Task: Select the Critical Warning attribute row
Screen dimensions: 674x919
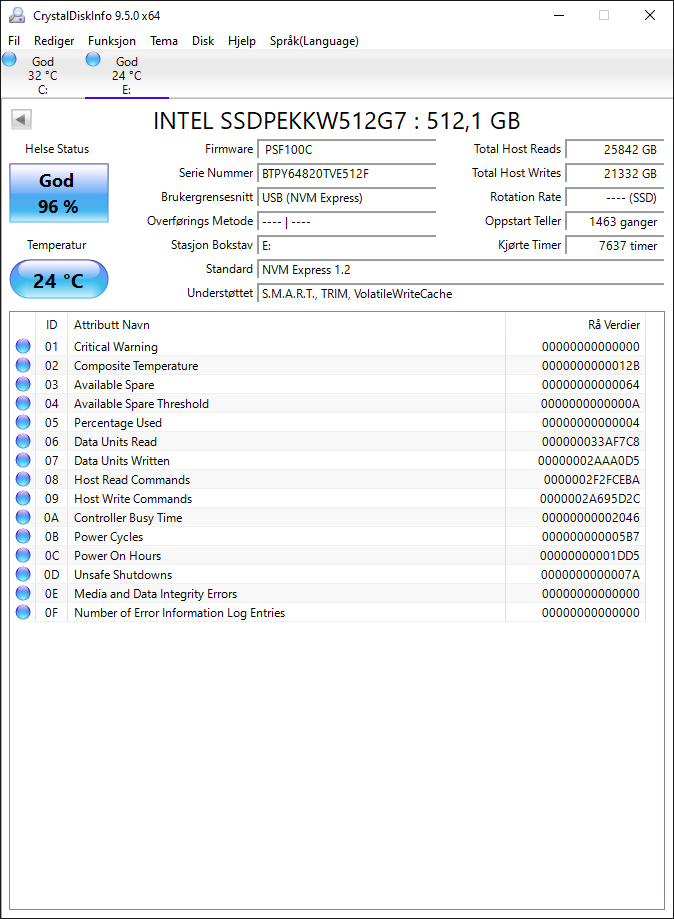Action: [x=328, y=346]
